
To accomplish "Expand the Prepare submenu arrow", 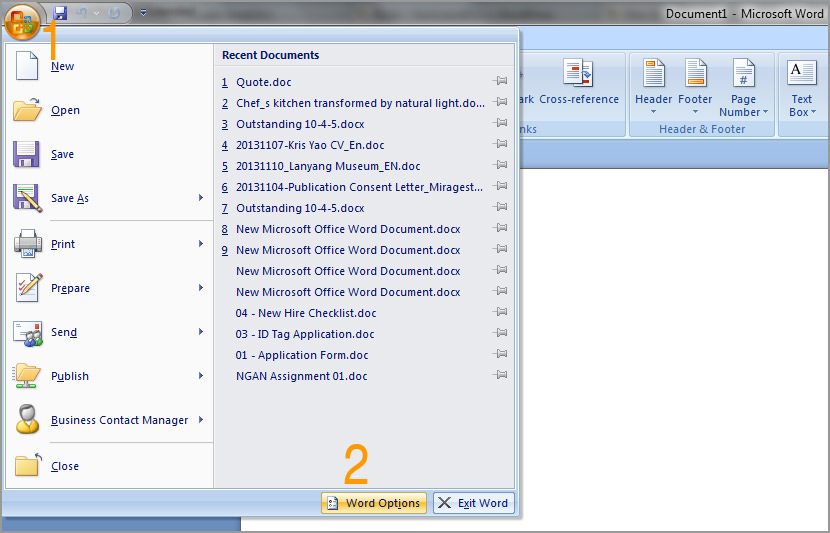I will click(201, 287).
